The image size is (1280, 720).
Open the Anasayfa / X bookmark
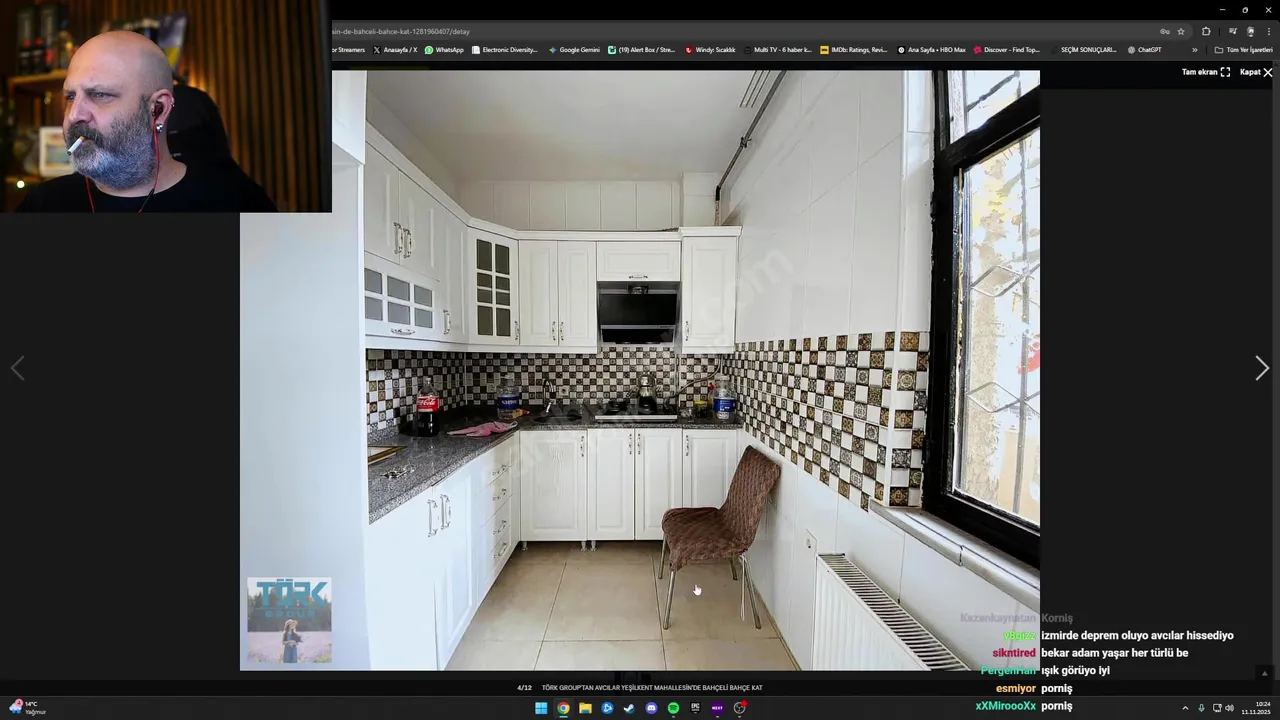[395, 49]
